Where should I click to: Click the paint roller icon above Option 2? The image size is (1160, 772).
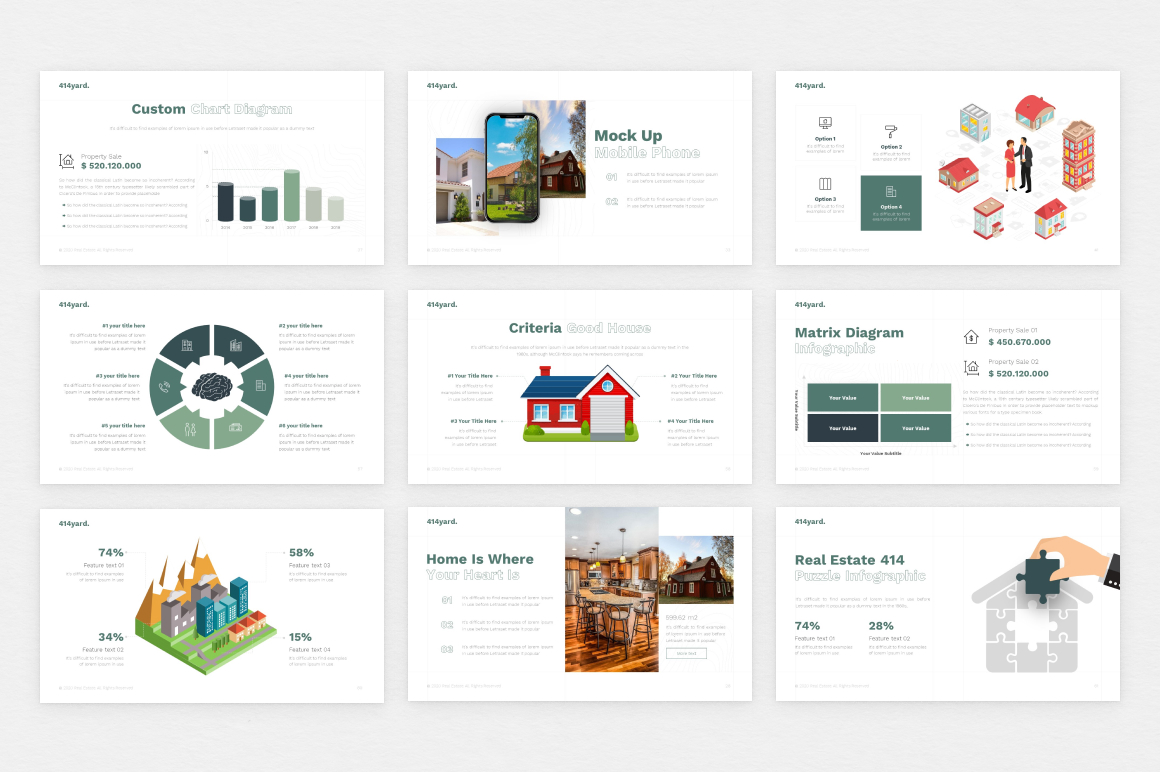coord(891,131)
